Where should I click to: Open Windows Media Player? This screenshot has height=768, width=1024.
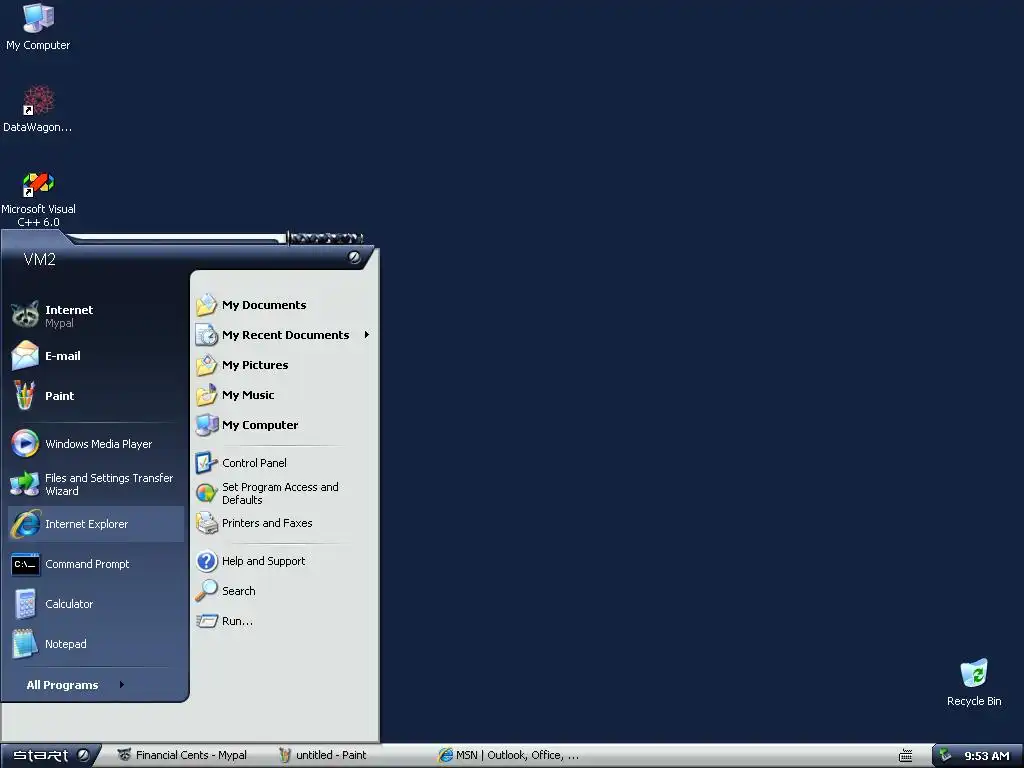(x=96, y=444)
